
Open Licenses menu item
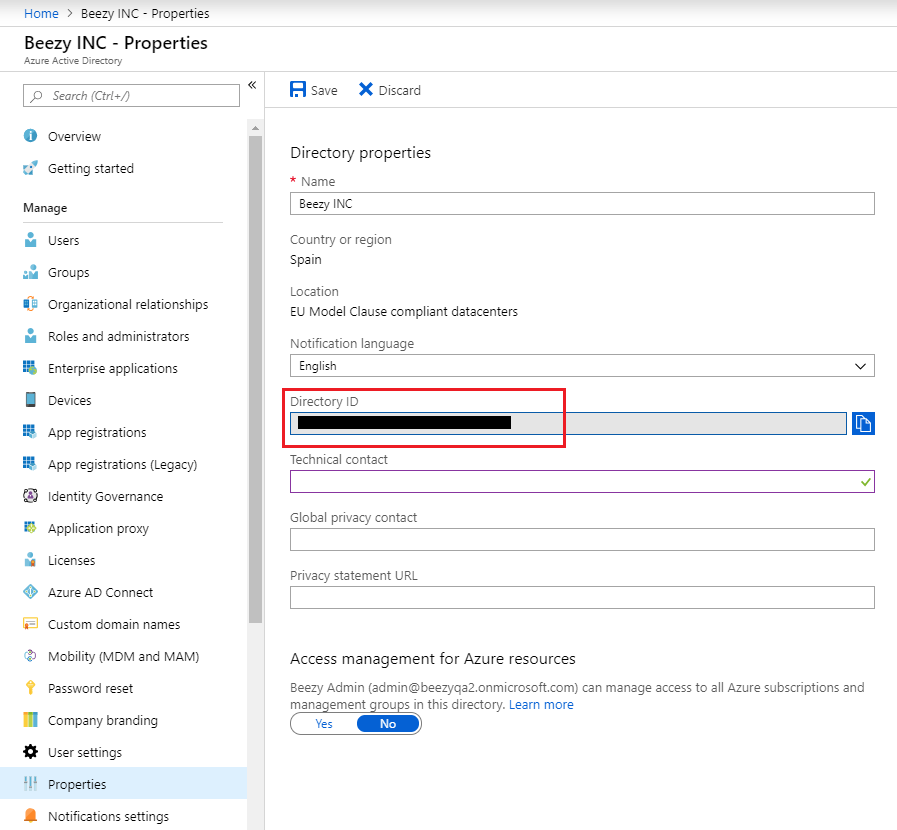[x=72, y=561]
